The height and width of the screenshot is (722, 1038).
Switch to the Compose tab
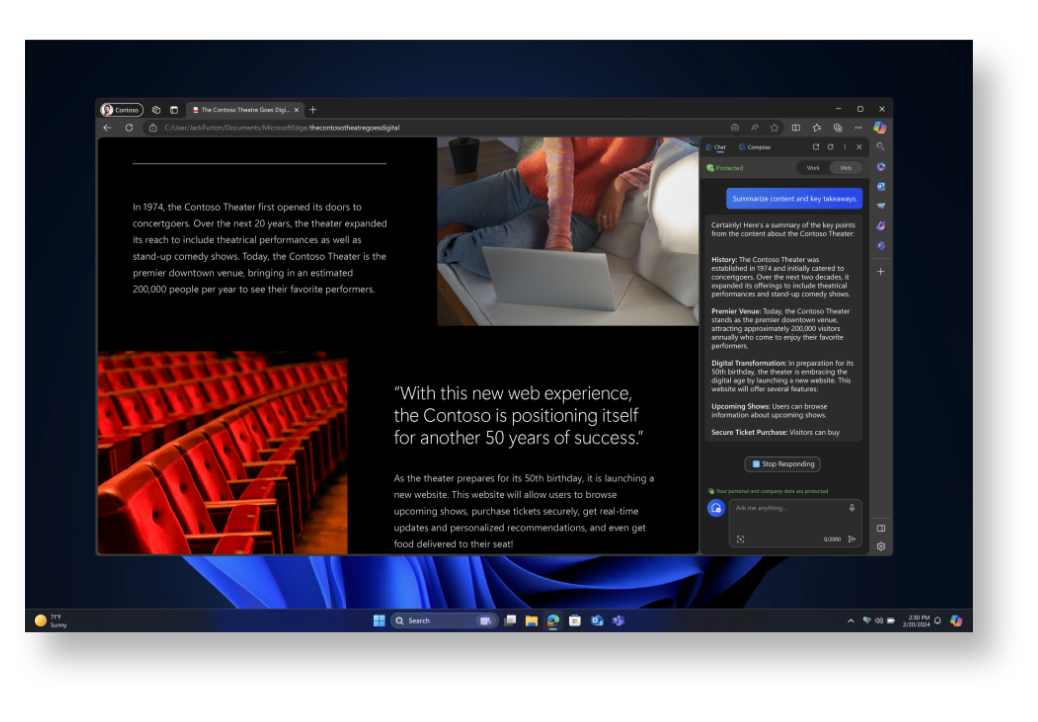pyautogui.click(x=757, y=147)
